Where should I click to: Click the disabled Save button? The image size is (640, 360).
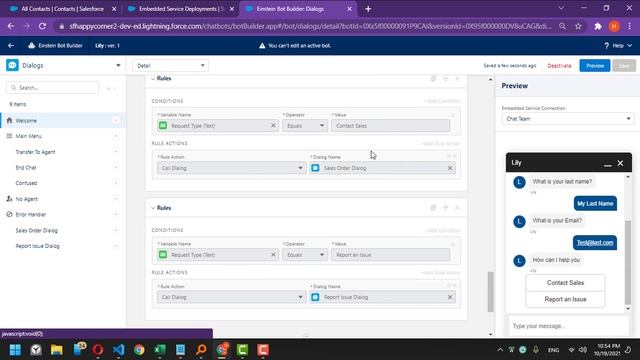pos(624,66)
